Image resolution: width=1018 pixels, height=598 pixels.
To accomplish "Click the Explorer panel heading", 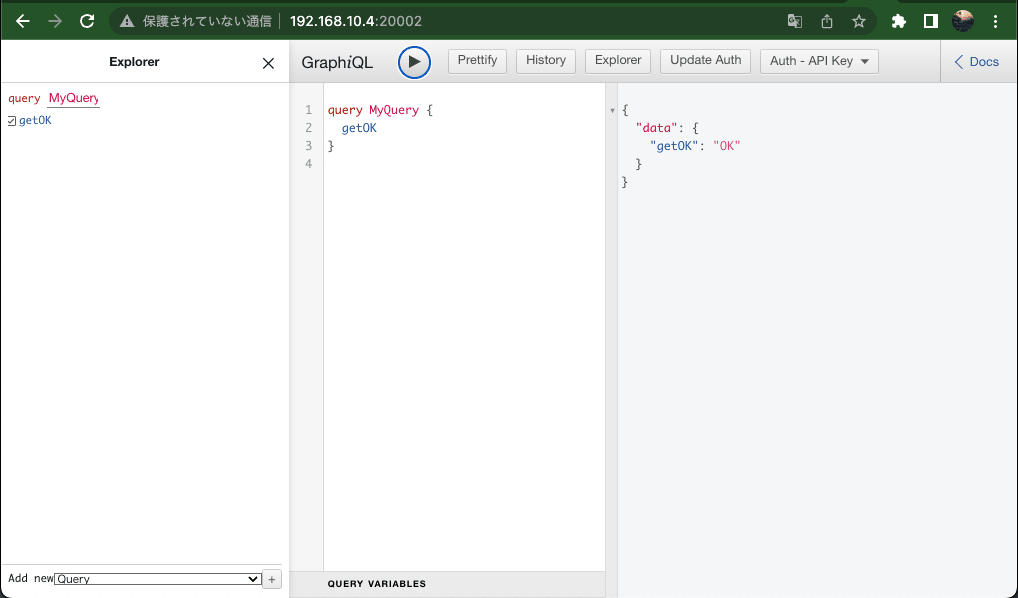I will click(x=134, y=62).
